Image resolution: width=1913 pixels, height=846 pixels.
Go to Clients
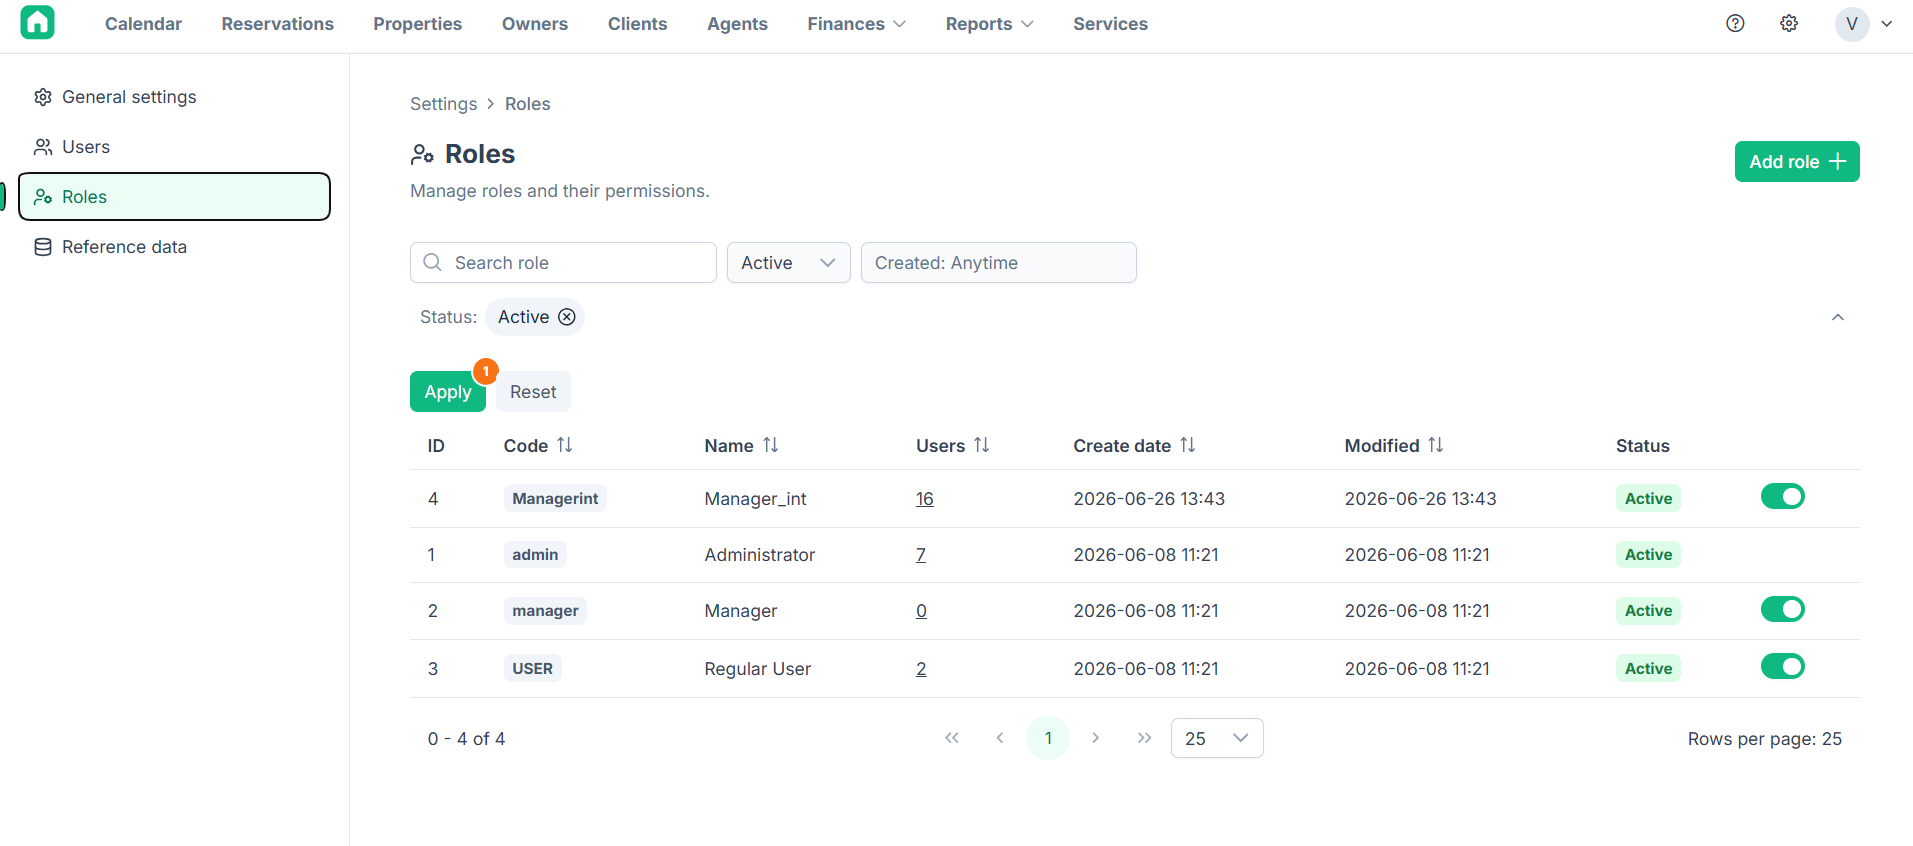637,24
